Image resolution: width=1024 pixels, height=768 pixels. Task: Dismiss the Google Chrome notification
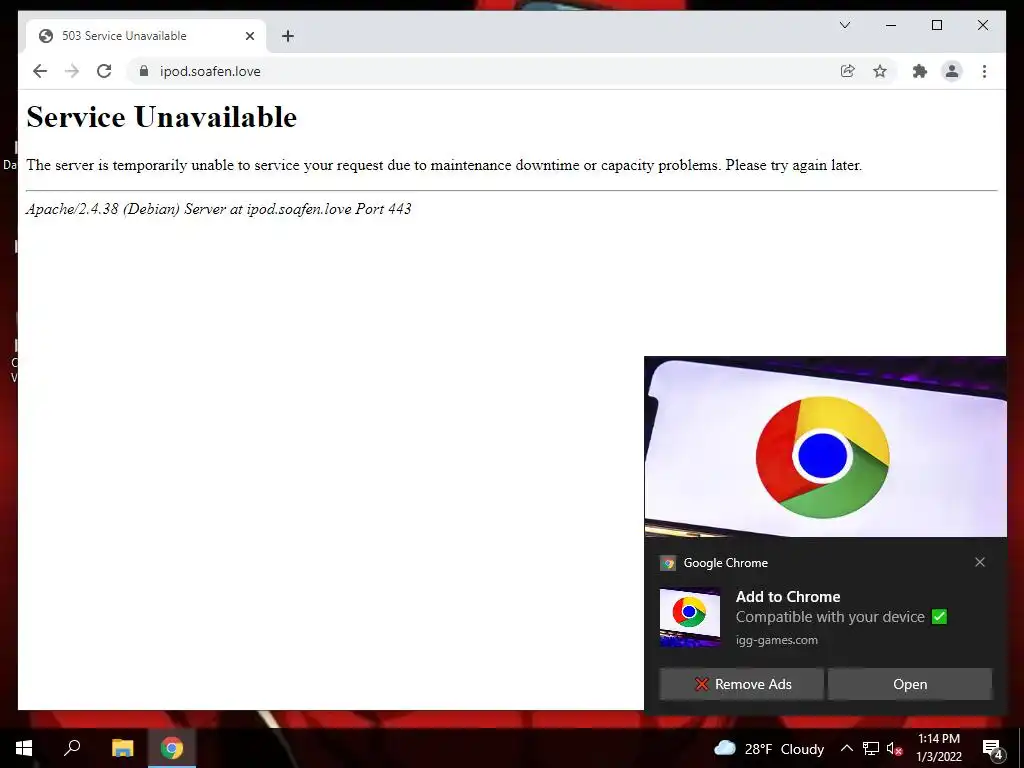(980, 562)
